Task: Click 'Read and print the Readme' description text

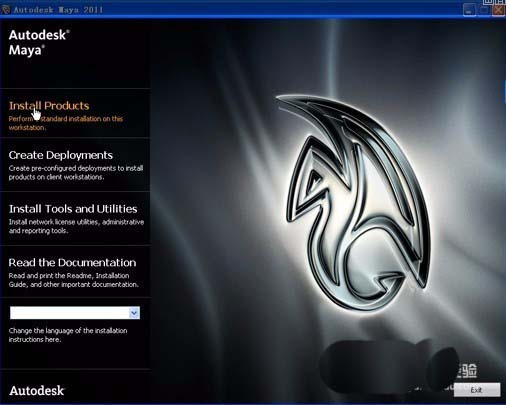Action: [74, 280]
